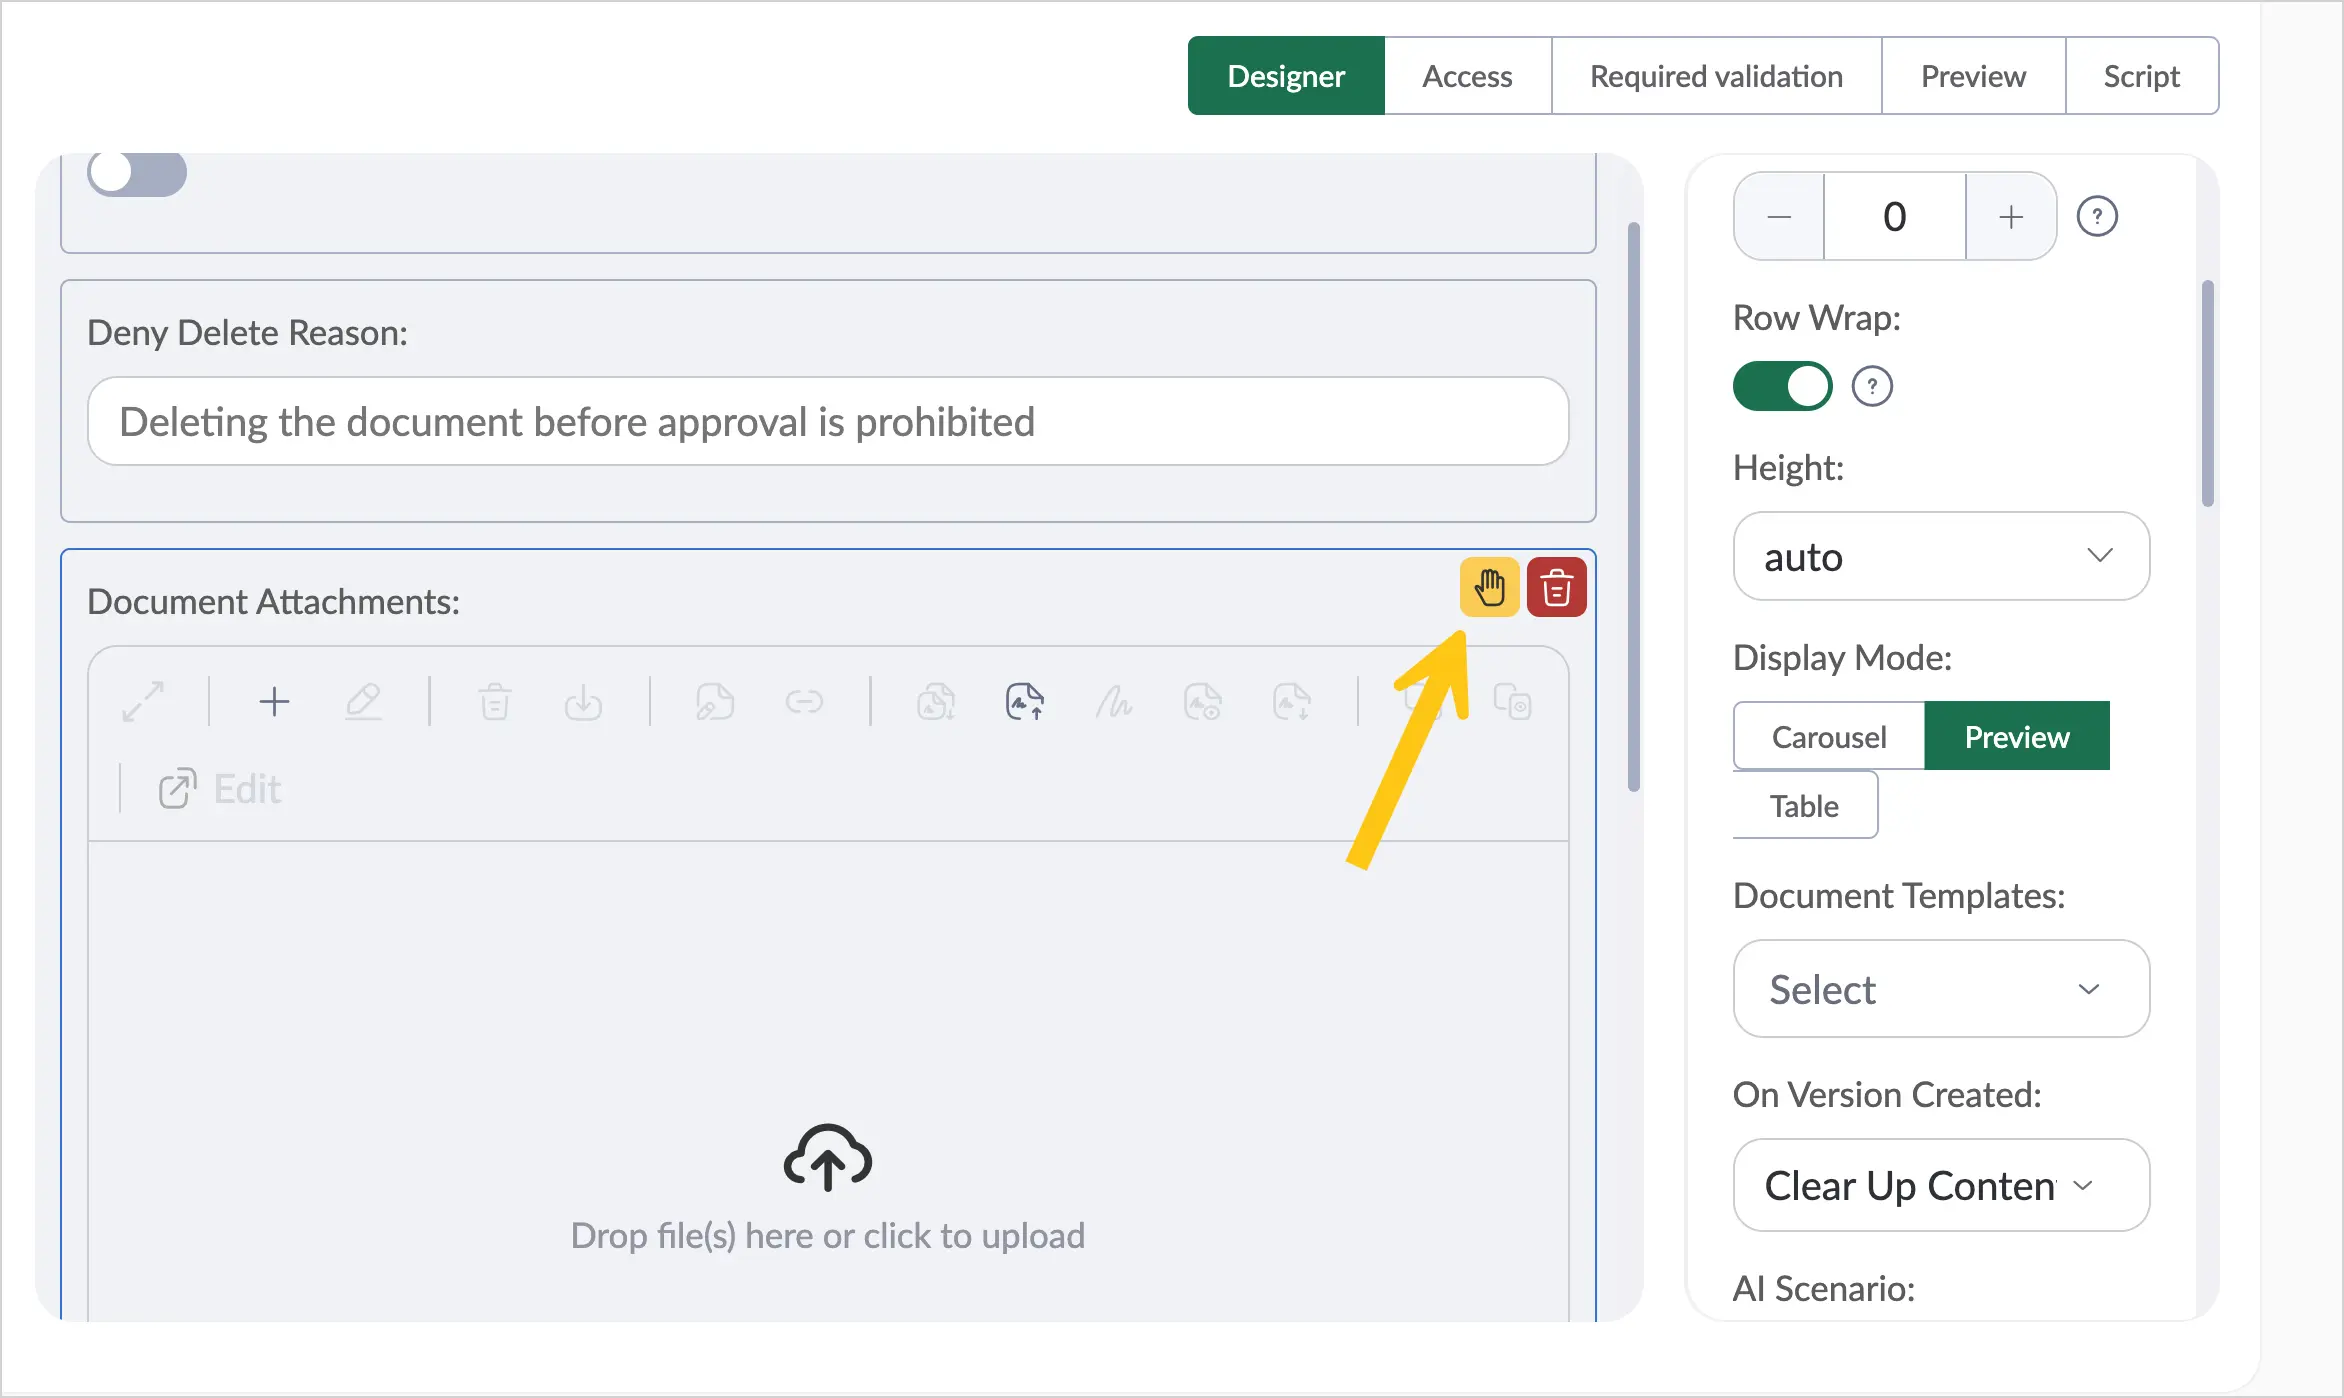Select the Carousel display mode
Image resolution: width=2344 pixels, height=1398 pixels.
coord(1829,736)
